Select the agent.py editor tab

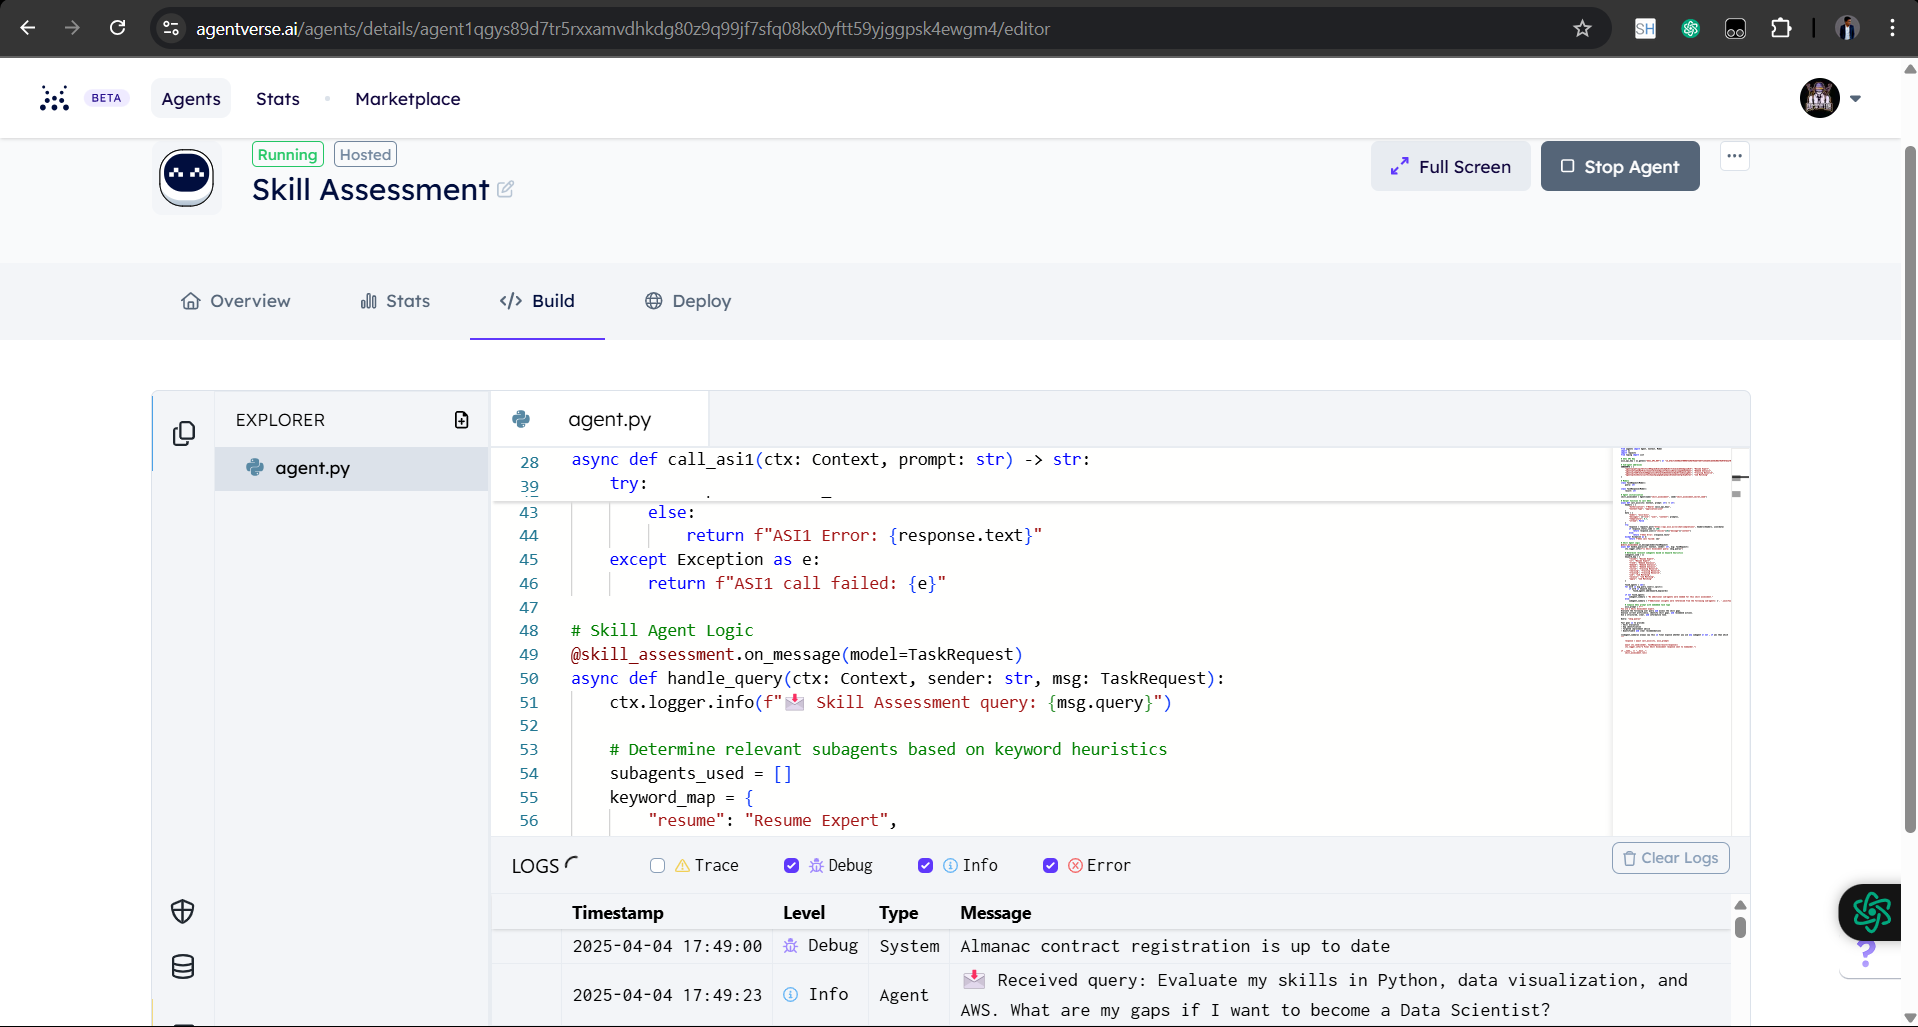600,419
